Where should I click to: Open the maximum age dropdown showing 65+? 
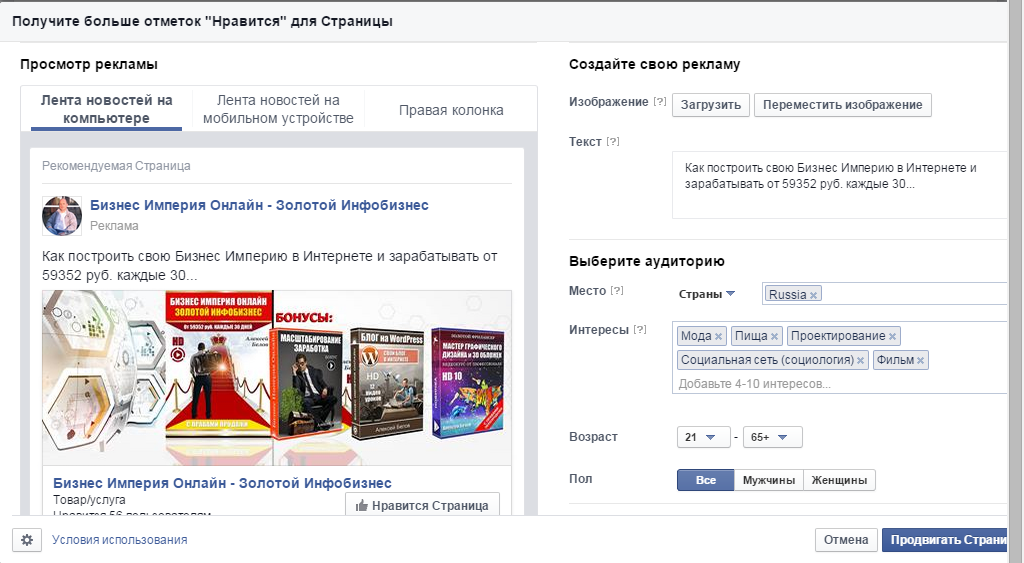(x=773, y=437)
